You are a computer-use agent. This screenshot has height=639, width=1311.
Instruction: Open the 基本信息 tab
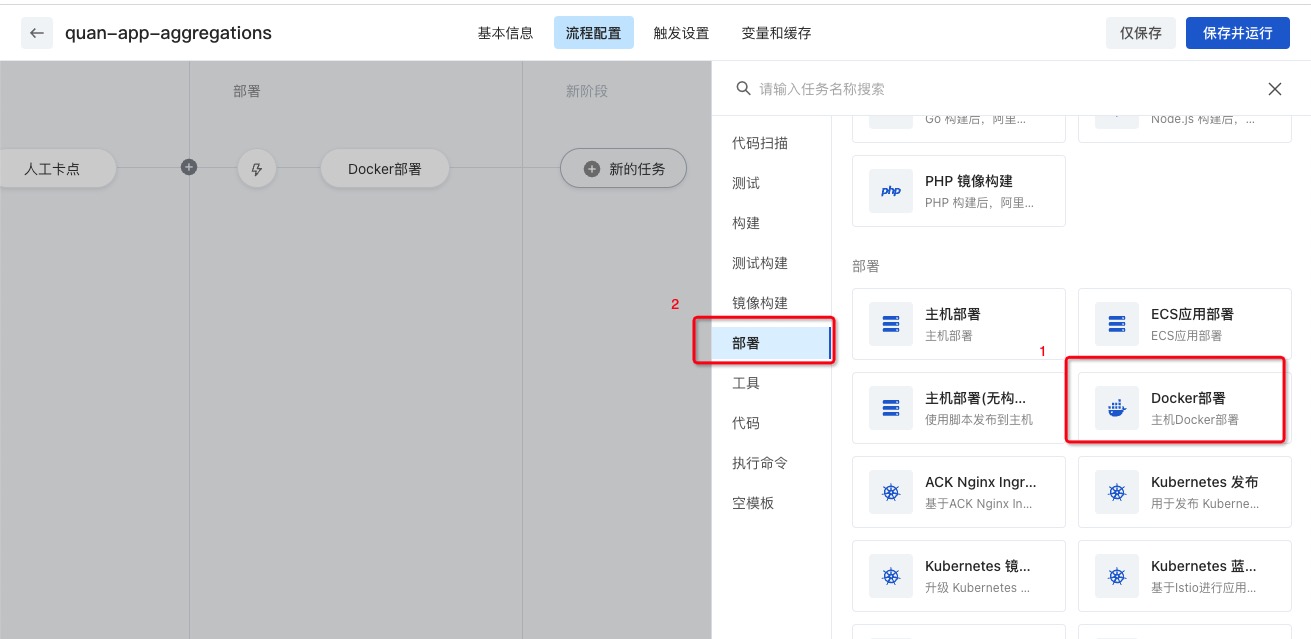coord(505,33)
